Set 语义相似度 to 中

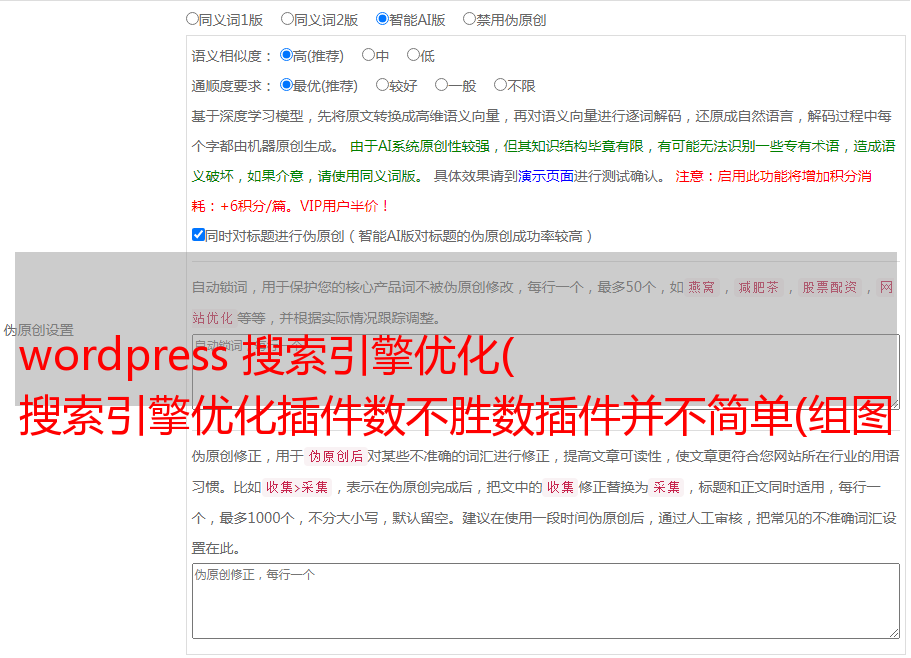pyautogui.click(x=368, y=55)
